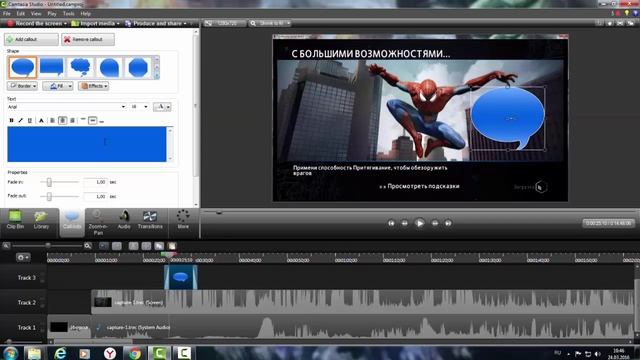The image size is (640, 360).
Task: Align callout text left
Action: coord(52,120)
